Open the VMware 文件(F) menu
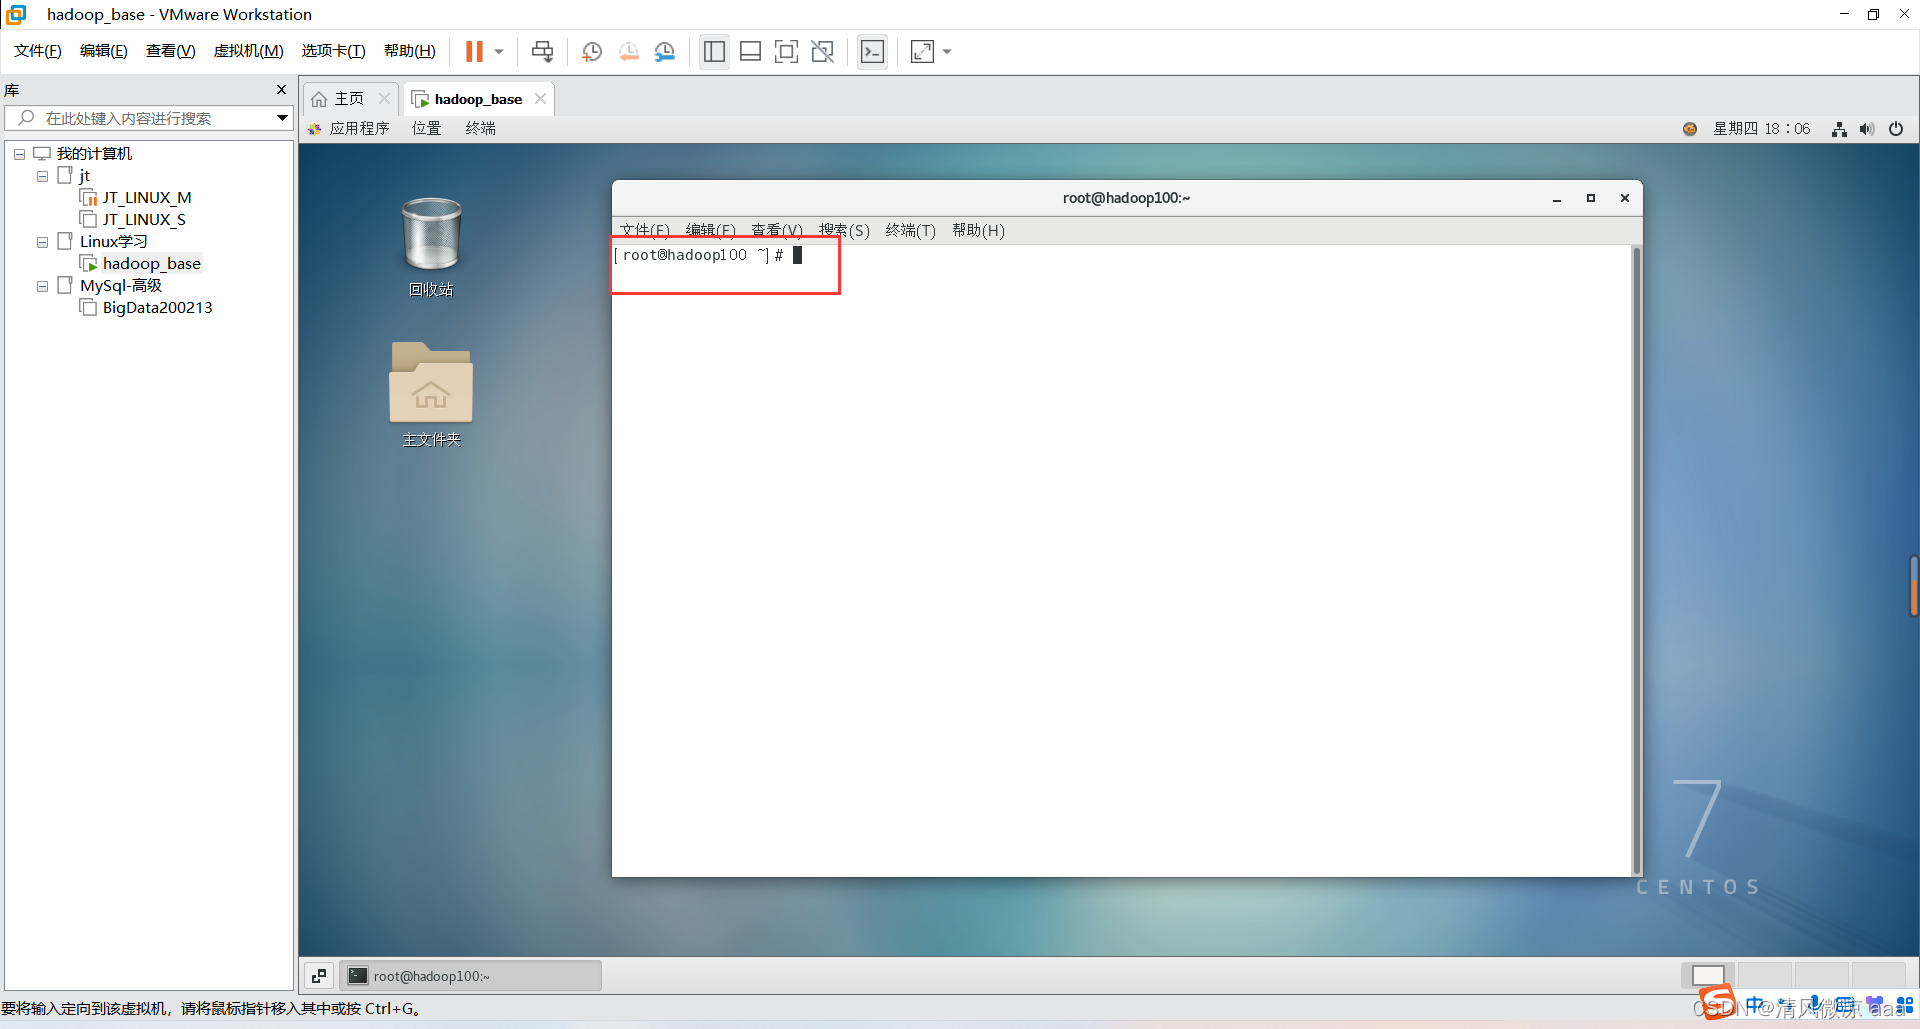Viewport: 1920px width, 1029px height. point(38,51)
